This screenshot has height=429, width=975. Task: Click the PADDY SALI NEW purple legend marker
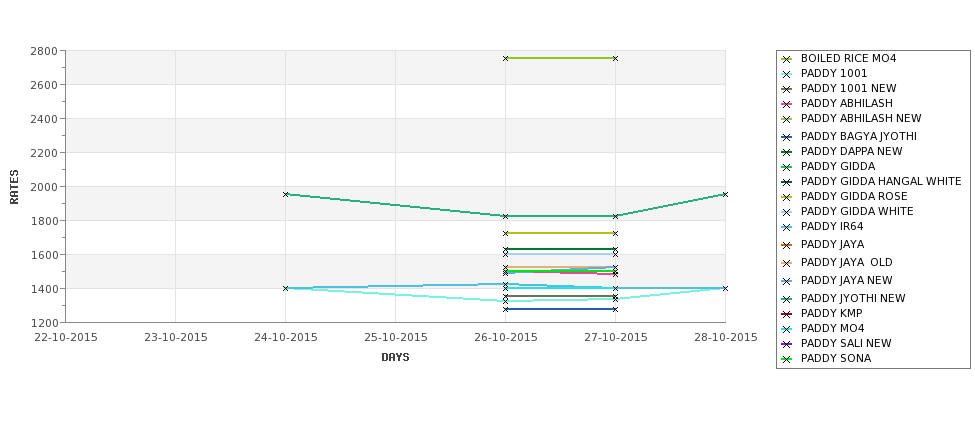[x=787, y=344]
